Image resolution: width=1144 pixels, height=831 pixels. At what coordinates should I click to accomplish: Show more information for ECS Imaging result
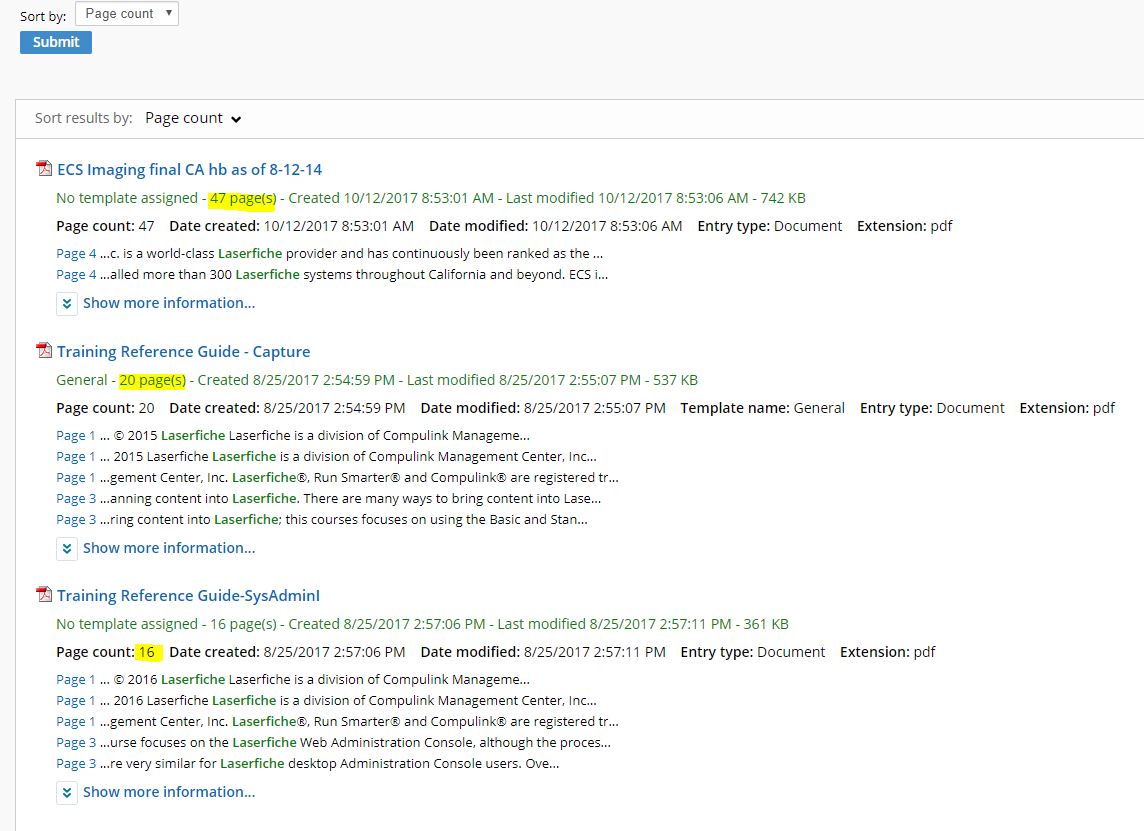168,303
